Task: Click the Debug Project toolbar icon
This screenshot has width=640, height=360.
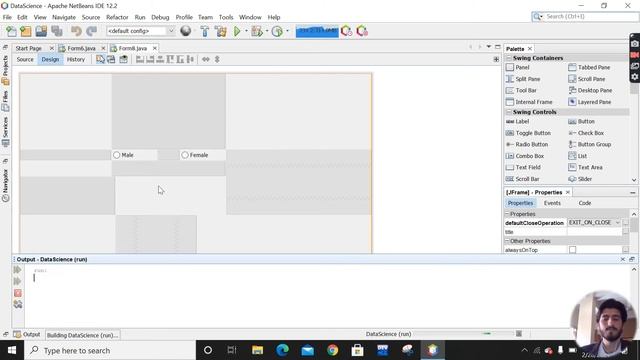Action: (x=257, y=31)
